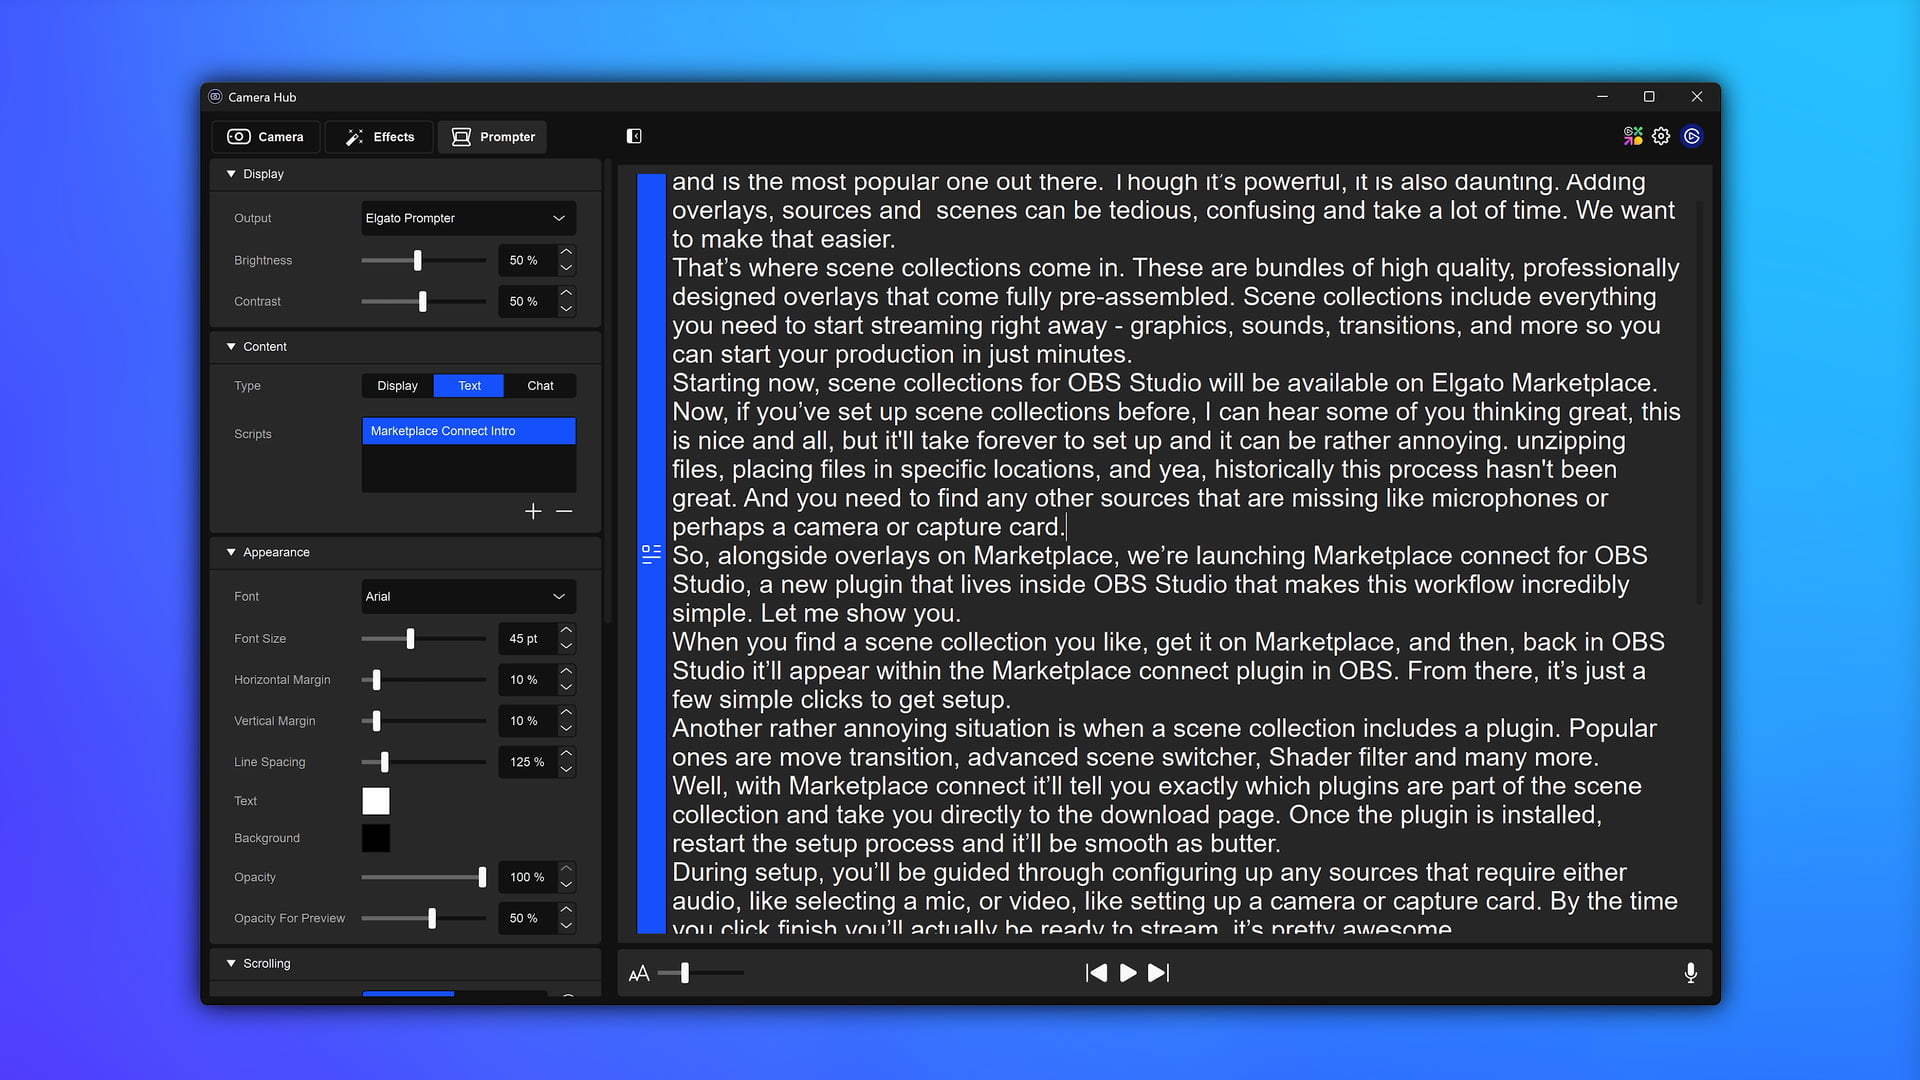Decrease Opacity For Preview with down arrow

[566, 926]
